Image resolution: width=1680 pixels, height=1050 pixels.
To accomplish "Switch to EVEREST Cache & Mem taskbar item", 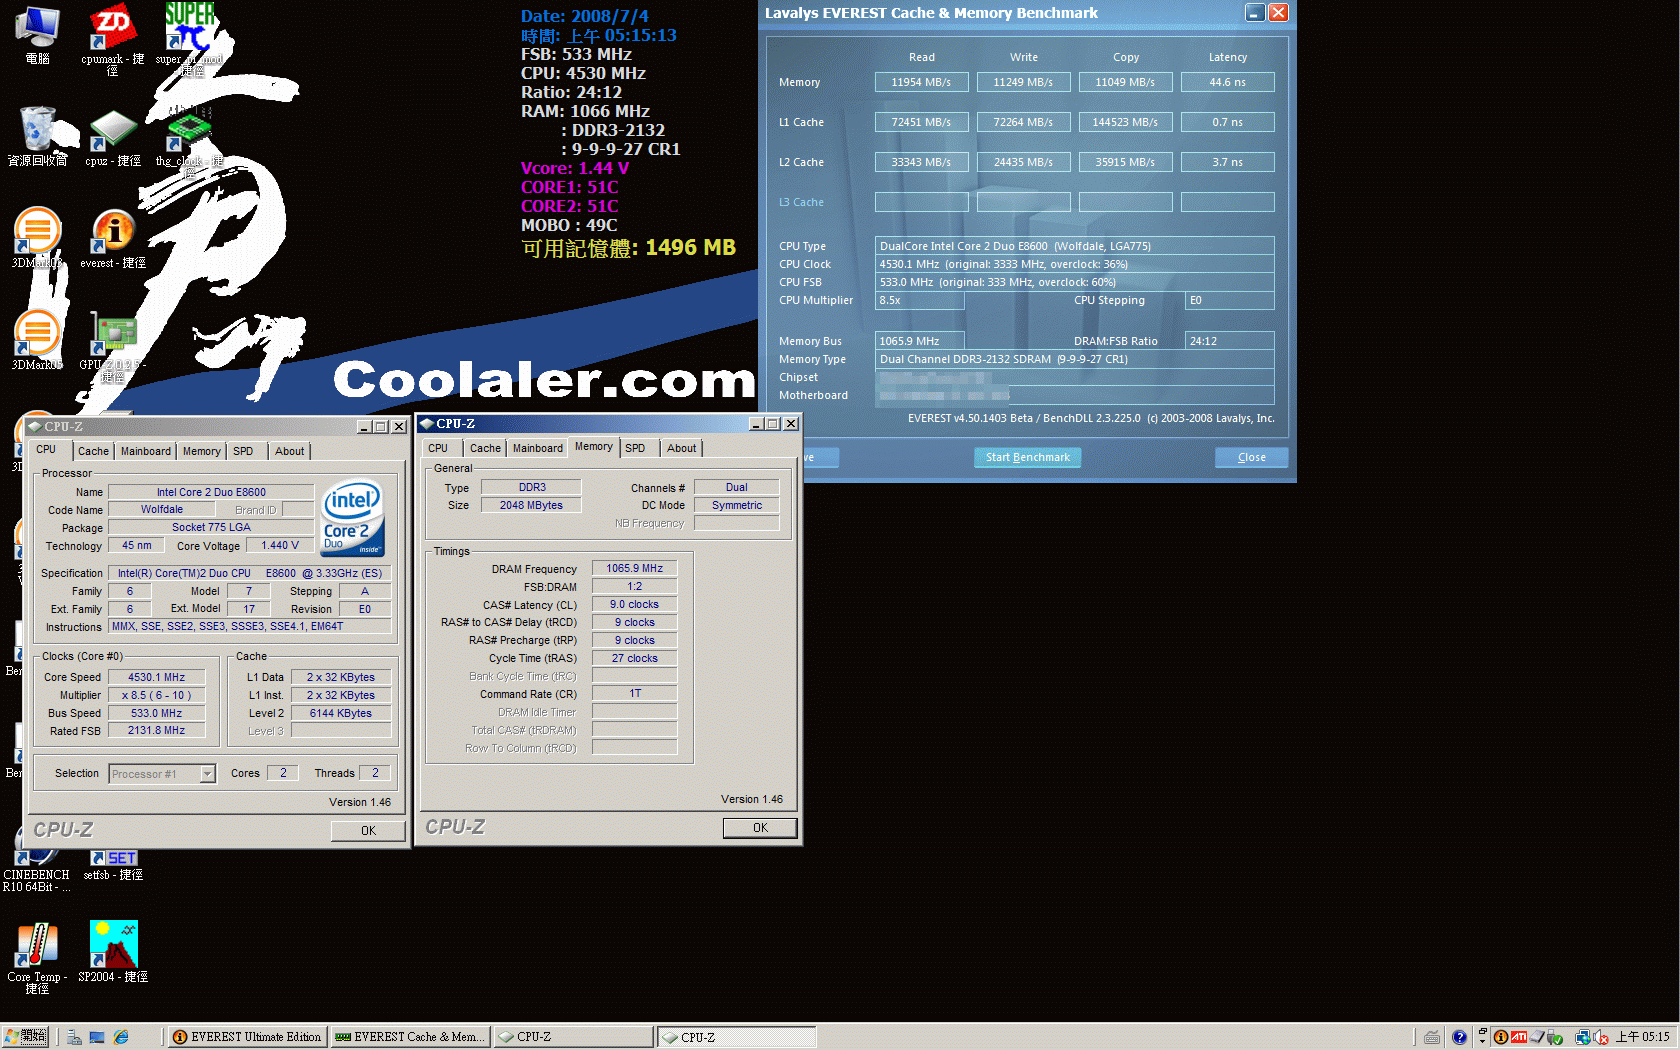I will click(x=410, y=1037).
